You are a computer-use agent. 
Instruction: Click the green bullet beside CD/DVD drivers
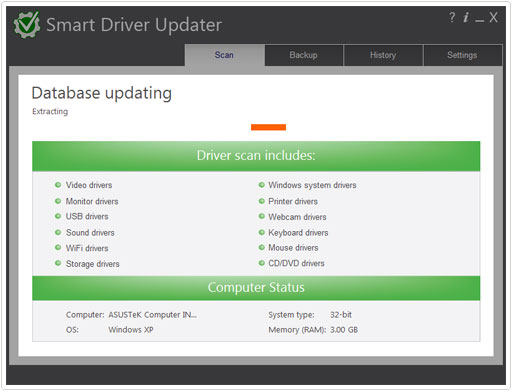262,263
